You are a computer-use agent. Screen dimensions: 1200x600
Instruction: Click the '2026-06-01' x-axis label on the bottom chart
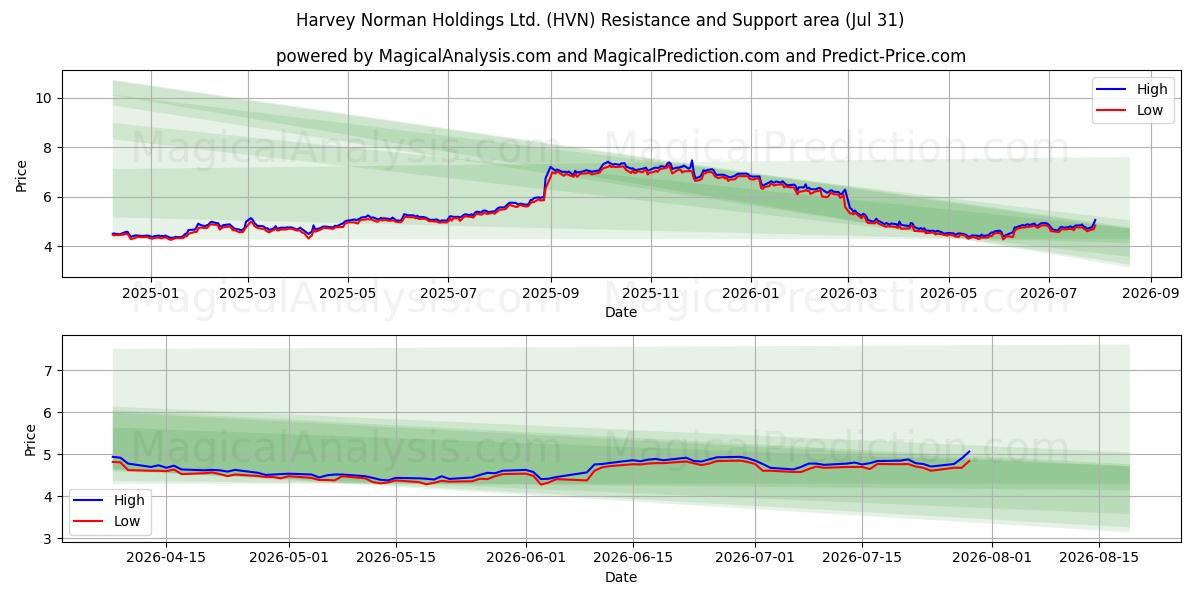(526, 558)
